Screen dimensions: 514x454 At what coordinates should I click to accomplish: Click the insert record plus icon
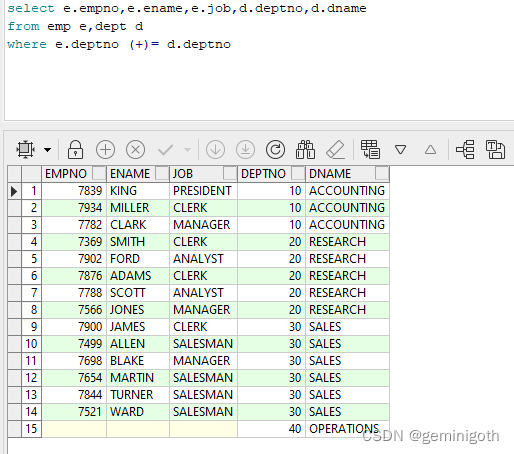(105, 149)
